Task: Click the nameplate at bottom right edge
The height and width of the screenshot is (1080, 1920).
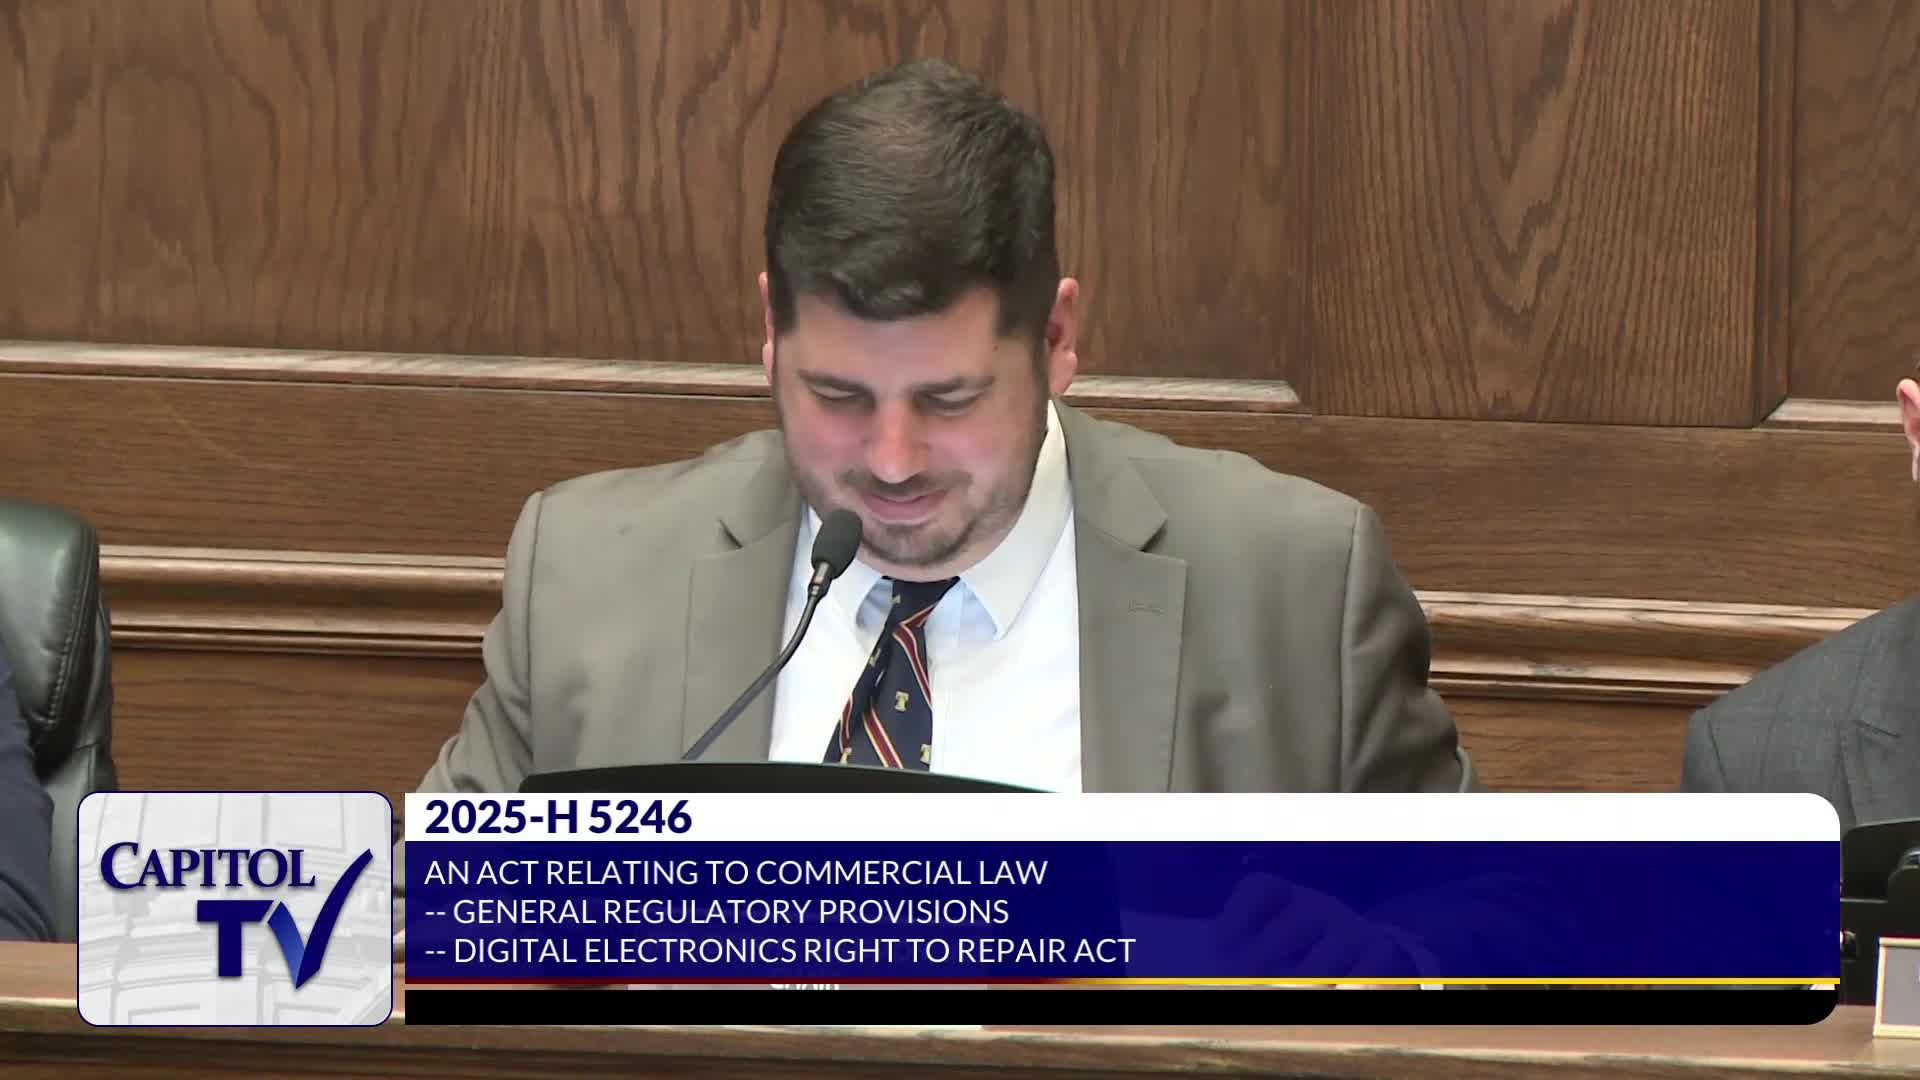Action: tap(1897, 985)
